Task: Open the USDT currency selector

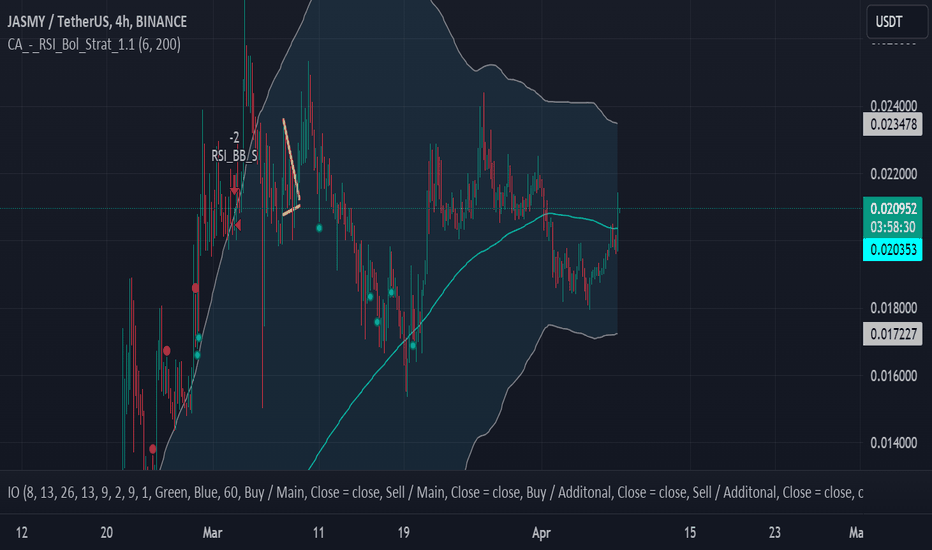Action: point(897,22)
